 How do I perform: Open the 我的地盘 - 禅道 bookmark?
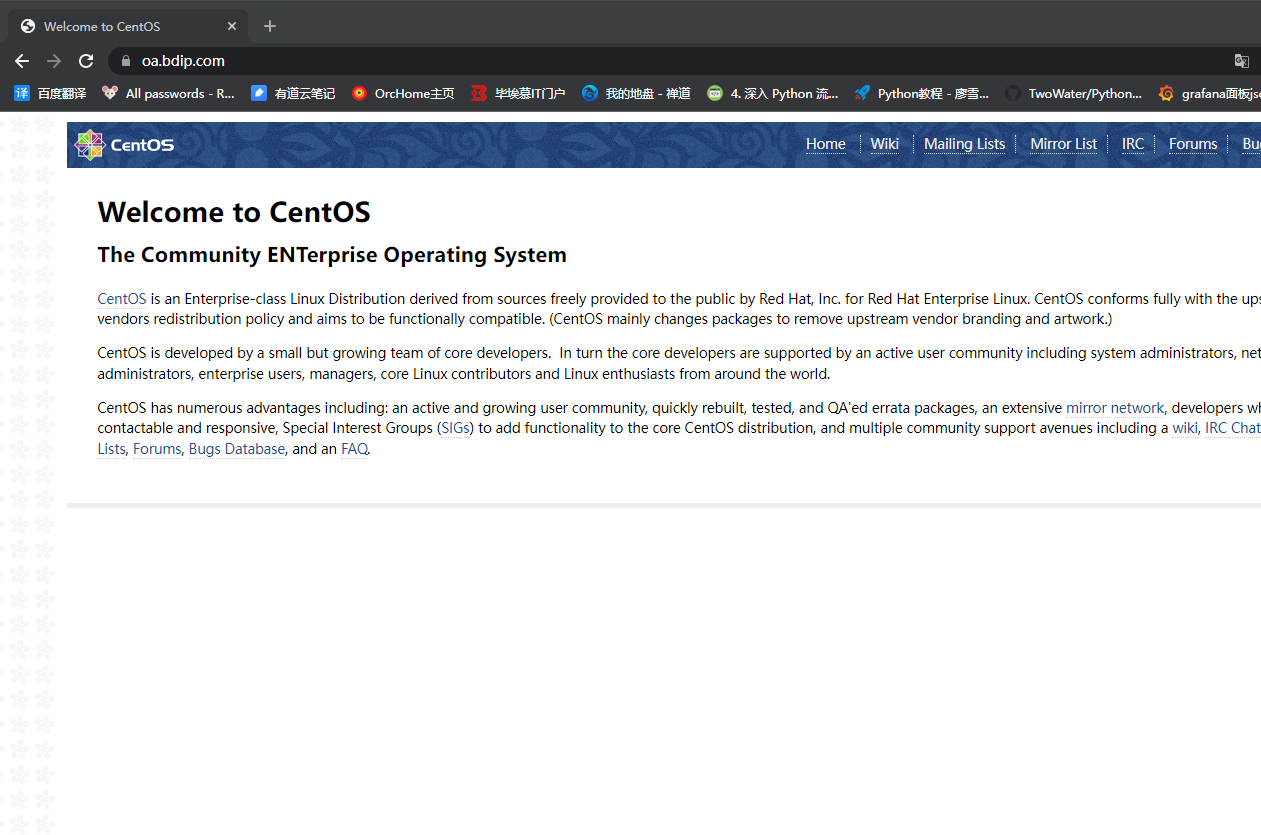click(636, 93)
